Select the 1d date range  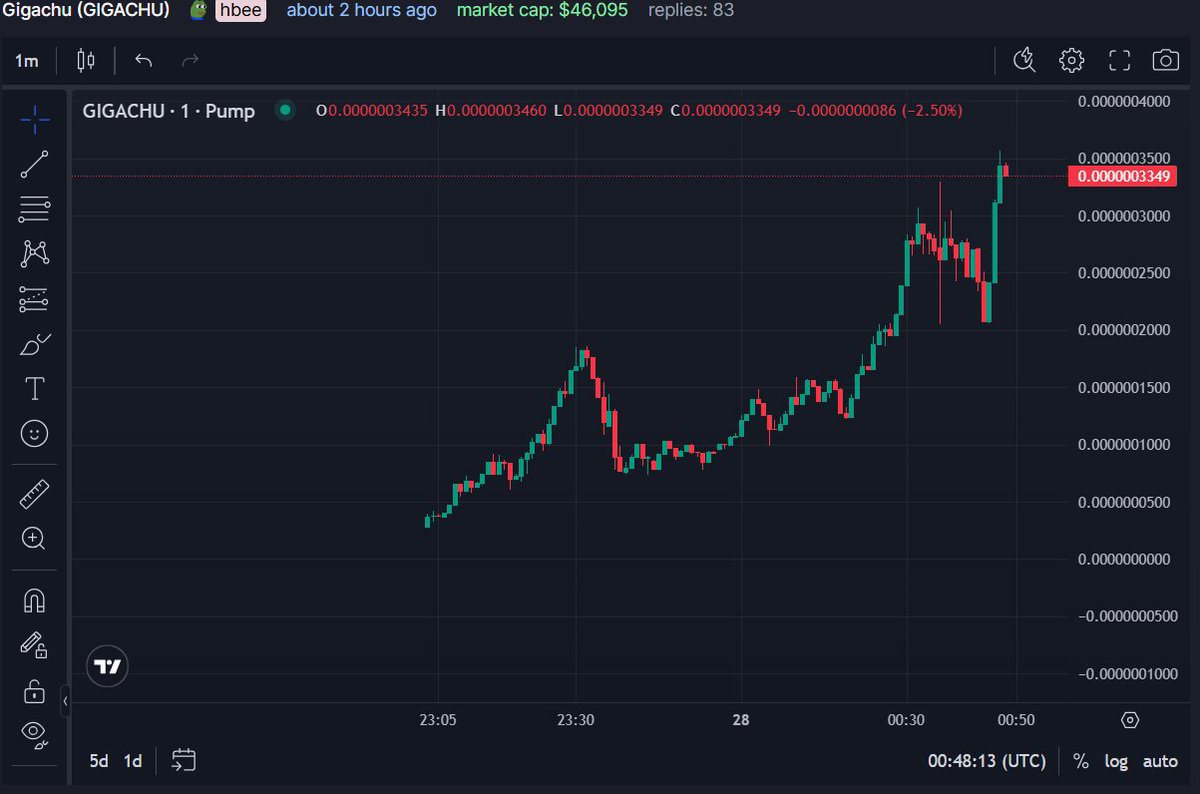tap(132, 761)
